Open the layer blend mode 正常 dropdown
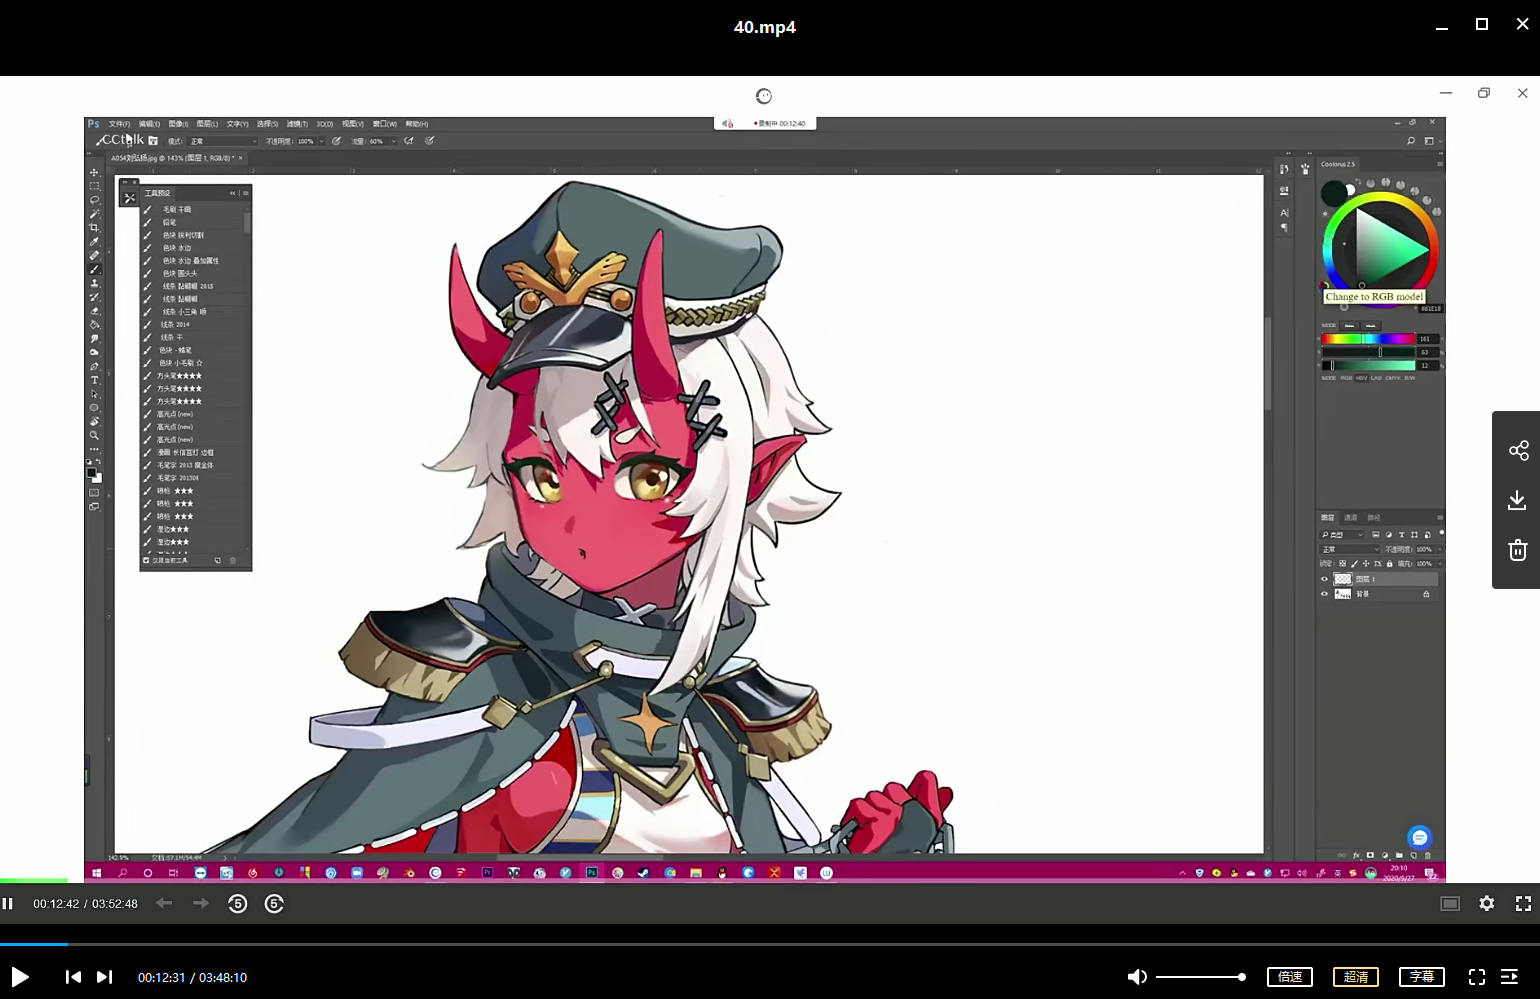Image resolution: width=1540 pixels, height=999 pixels. (1350, 549)
